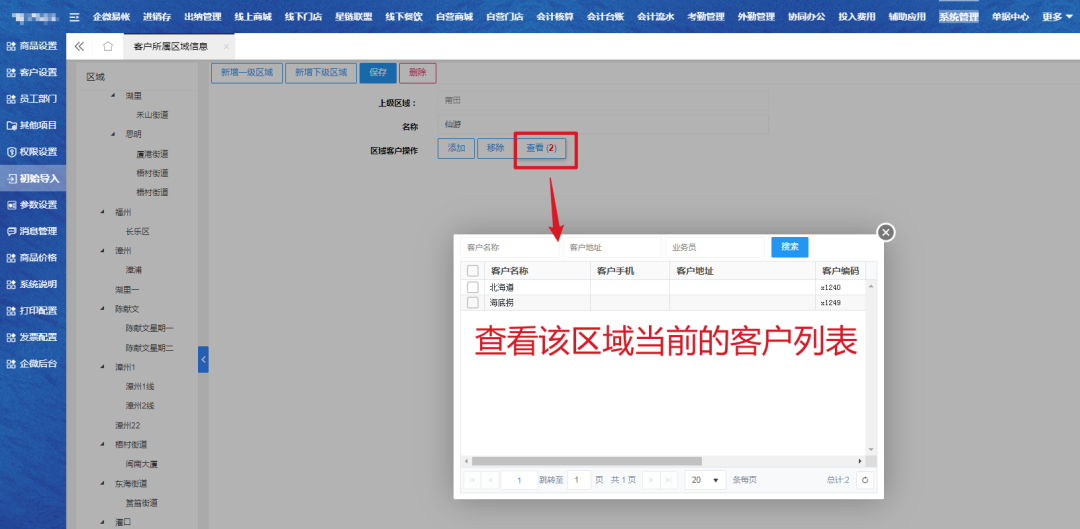Close the 客户所属区域信息 tab

(x=226, y=47)
